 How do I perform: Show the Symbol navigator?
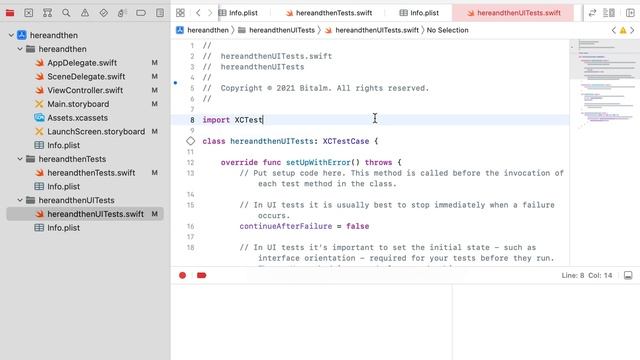click(47, 13)
